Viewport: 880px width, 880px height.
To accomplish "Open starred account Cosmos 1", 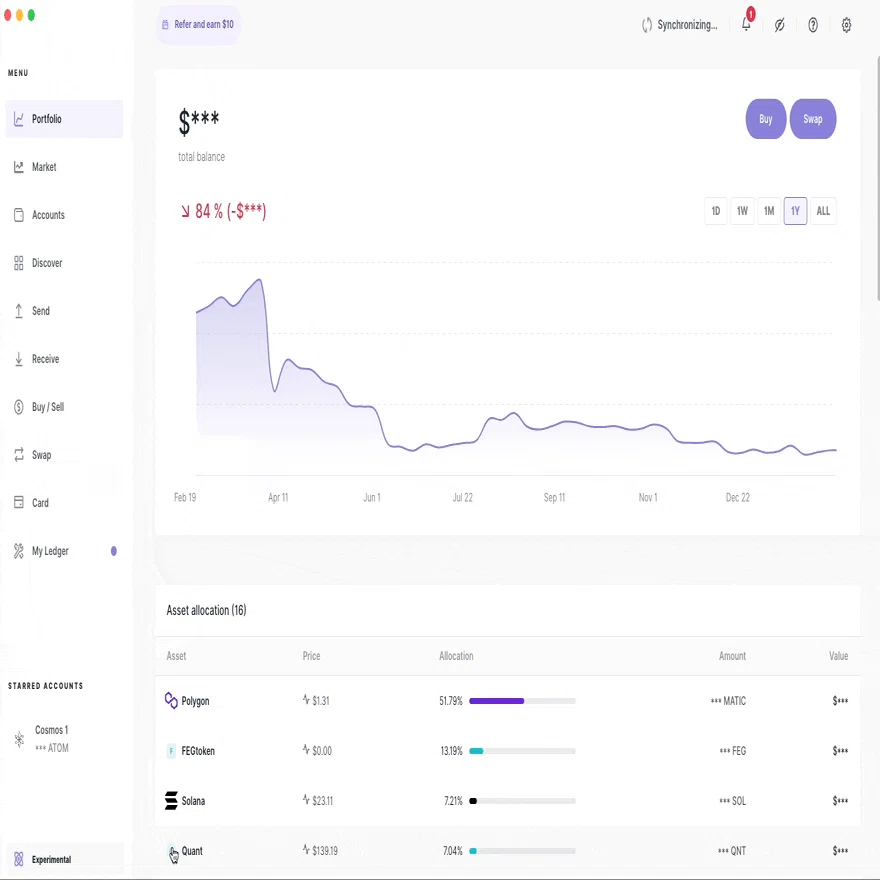I will [x=64, y=739].
